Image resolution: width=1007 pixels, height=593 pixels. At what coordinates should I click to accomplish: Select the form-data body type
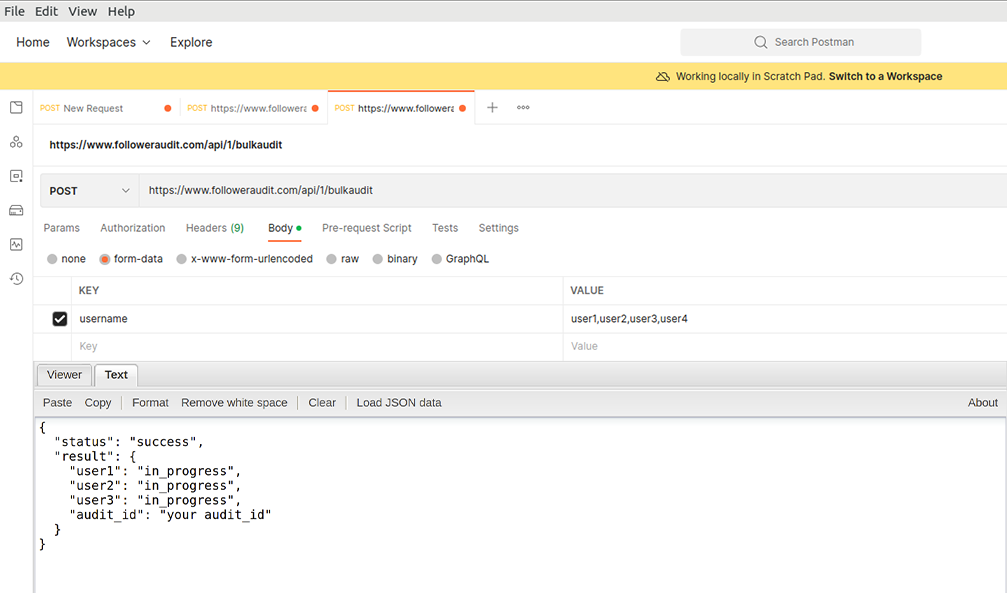[x=105, y=259]
